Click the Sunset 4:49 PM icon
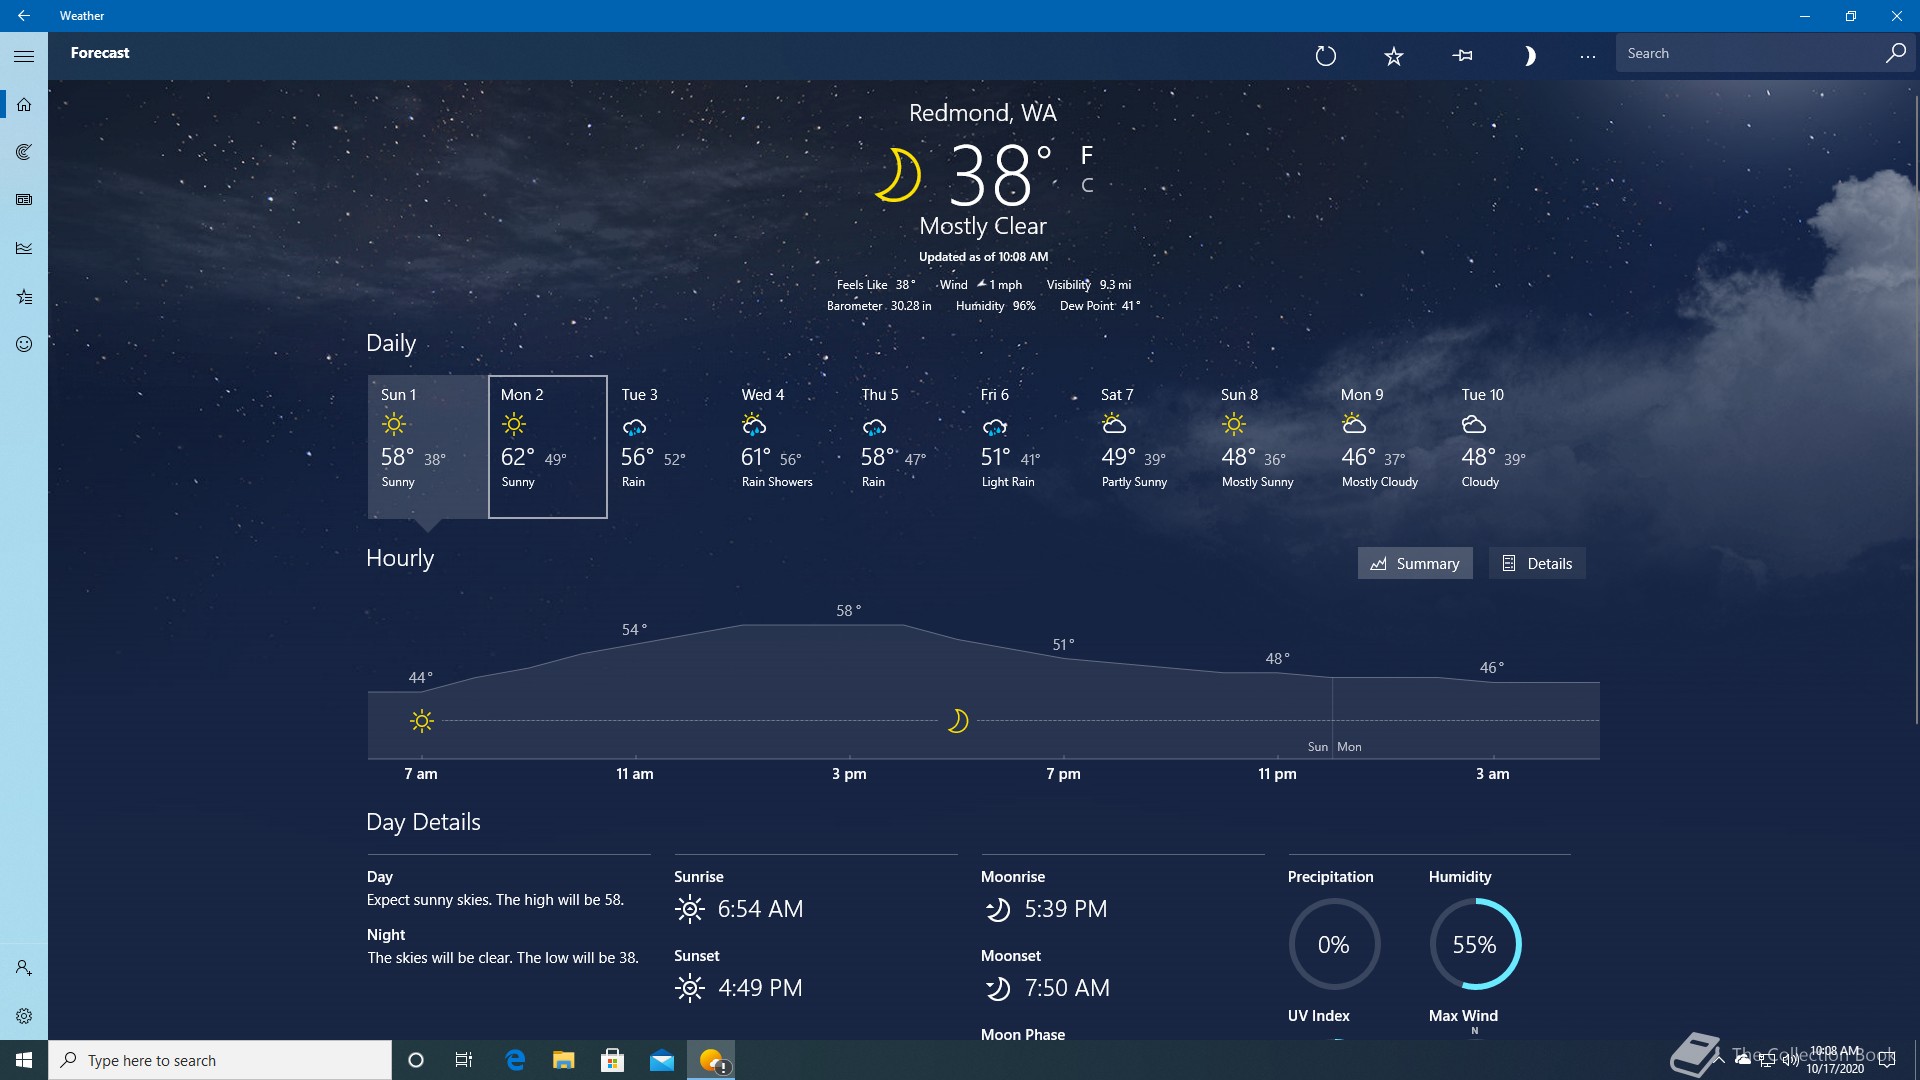 pos(689,988)
